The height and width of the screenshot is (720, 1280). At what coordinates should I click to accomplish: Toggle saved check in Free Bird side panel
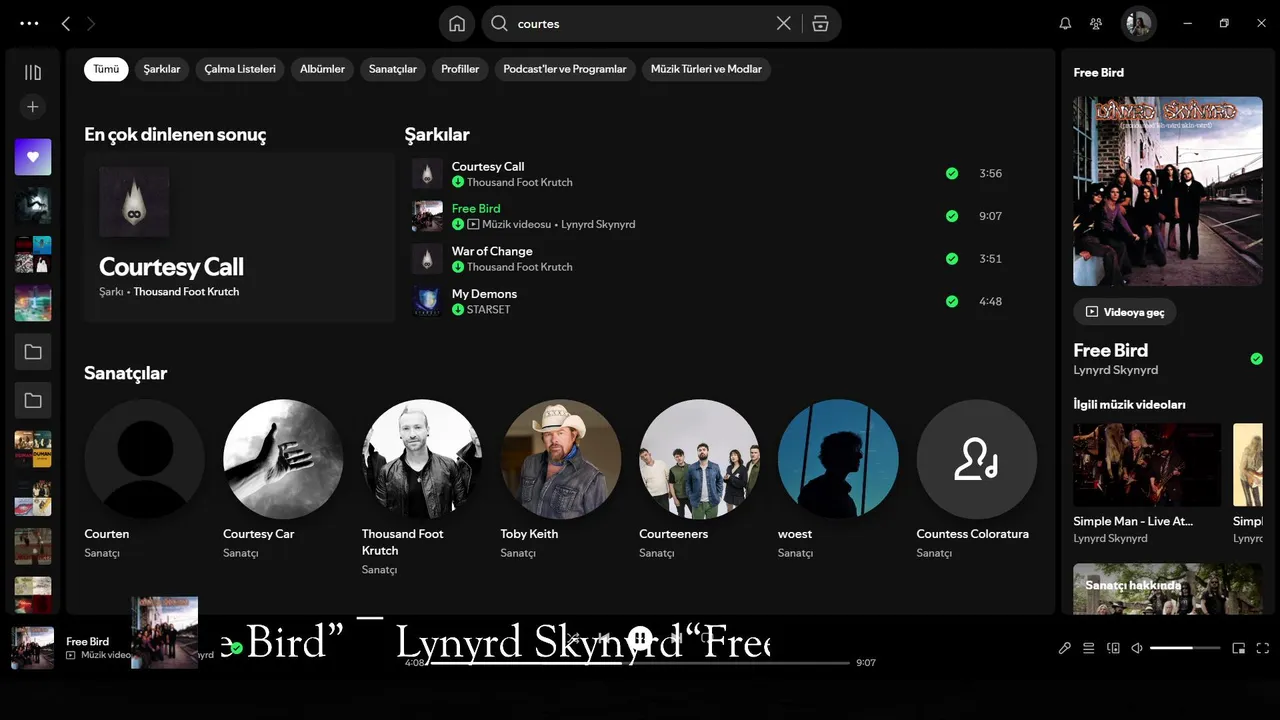coord(1257,359)
